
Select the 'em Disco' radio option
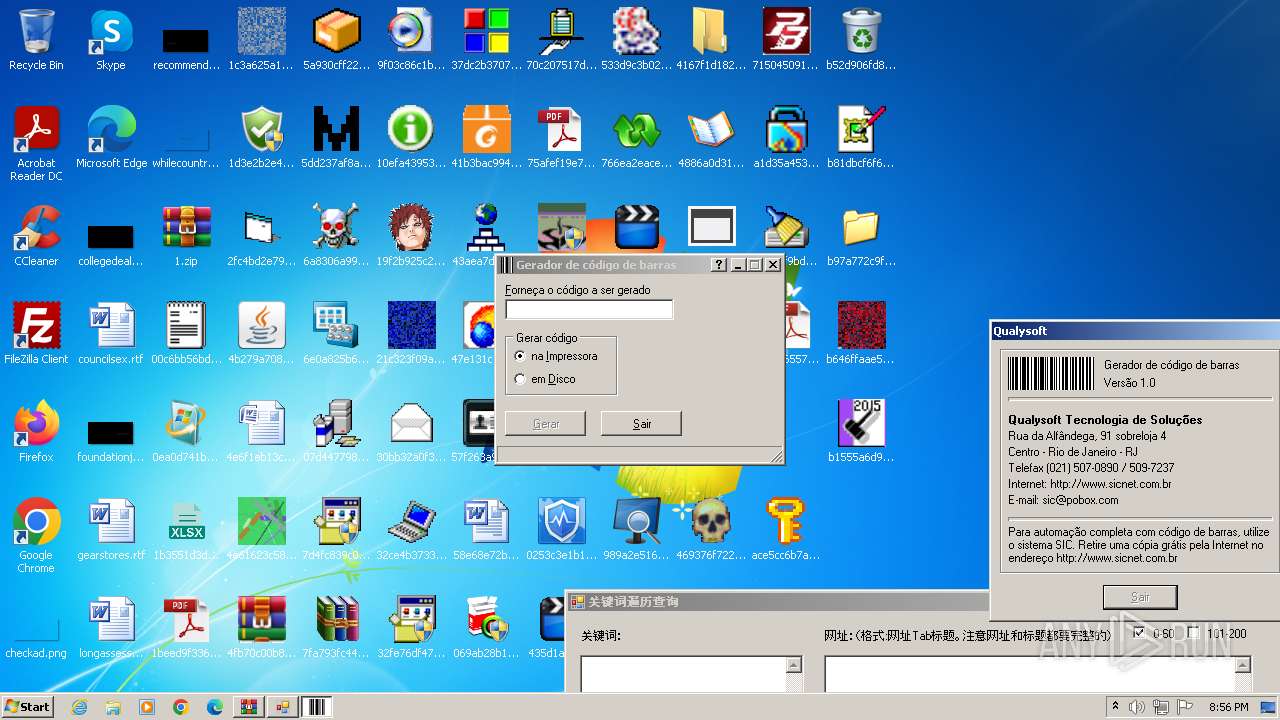click(545, 379)
